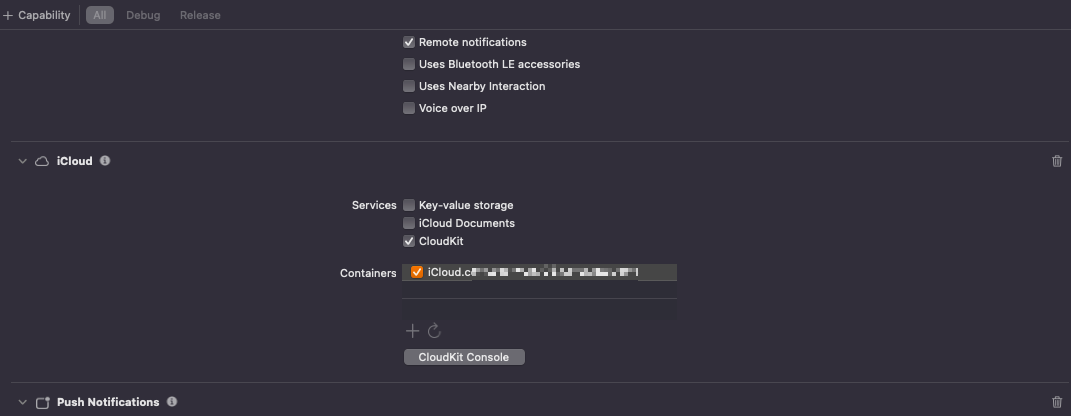Click the Push Notifications section icon
The image size is (1071, 416).
(x=43, y=402)
